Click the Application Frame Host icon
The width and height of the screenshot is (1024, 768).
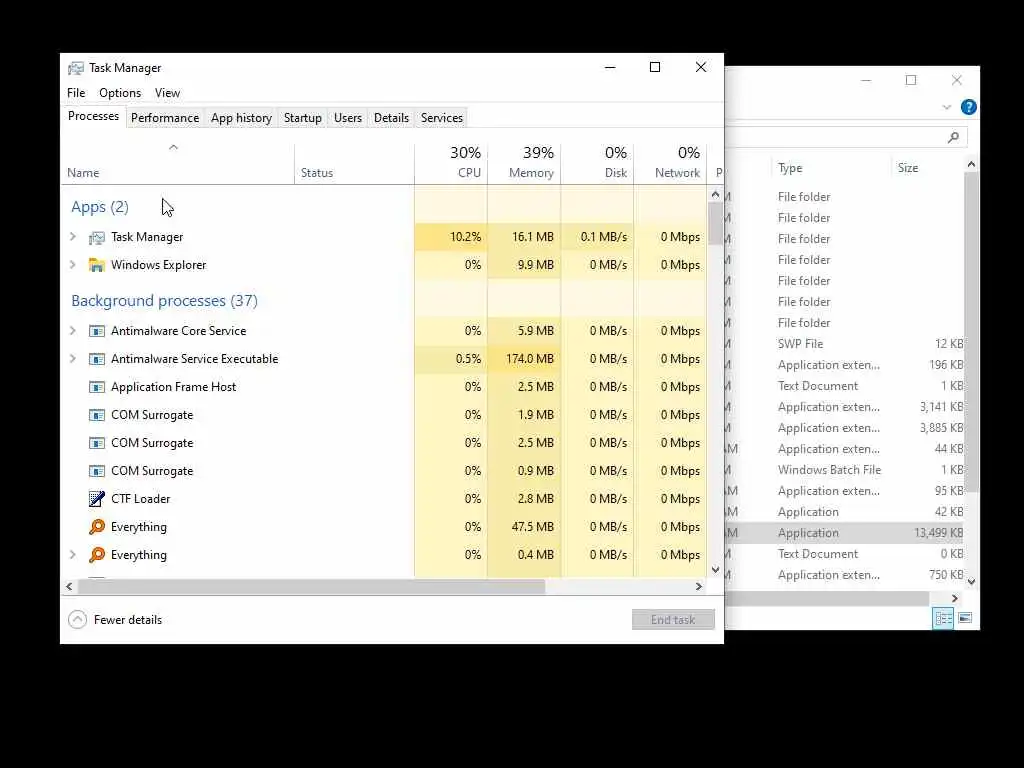pyautogui.click(x=97, y=387)
